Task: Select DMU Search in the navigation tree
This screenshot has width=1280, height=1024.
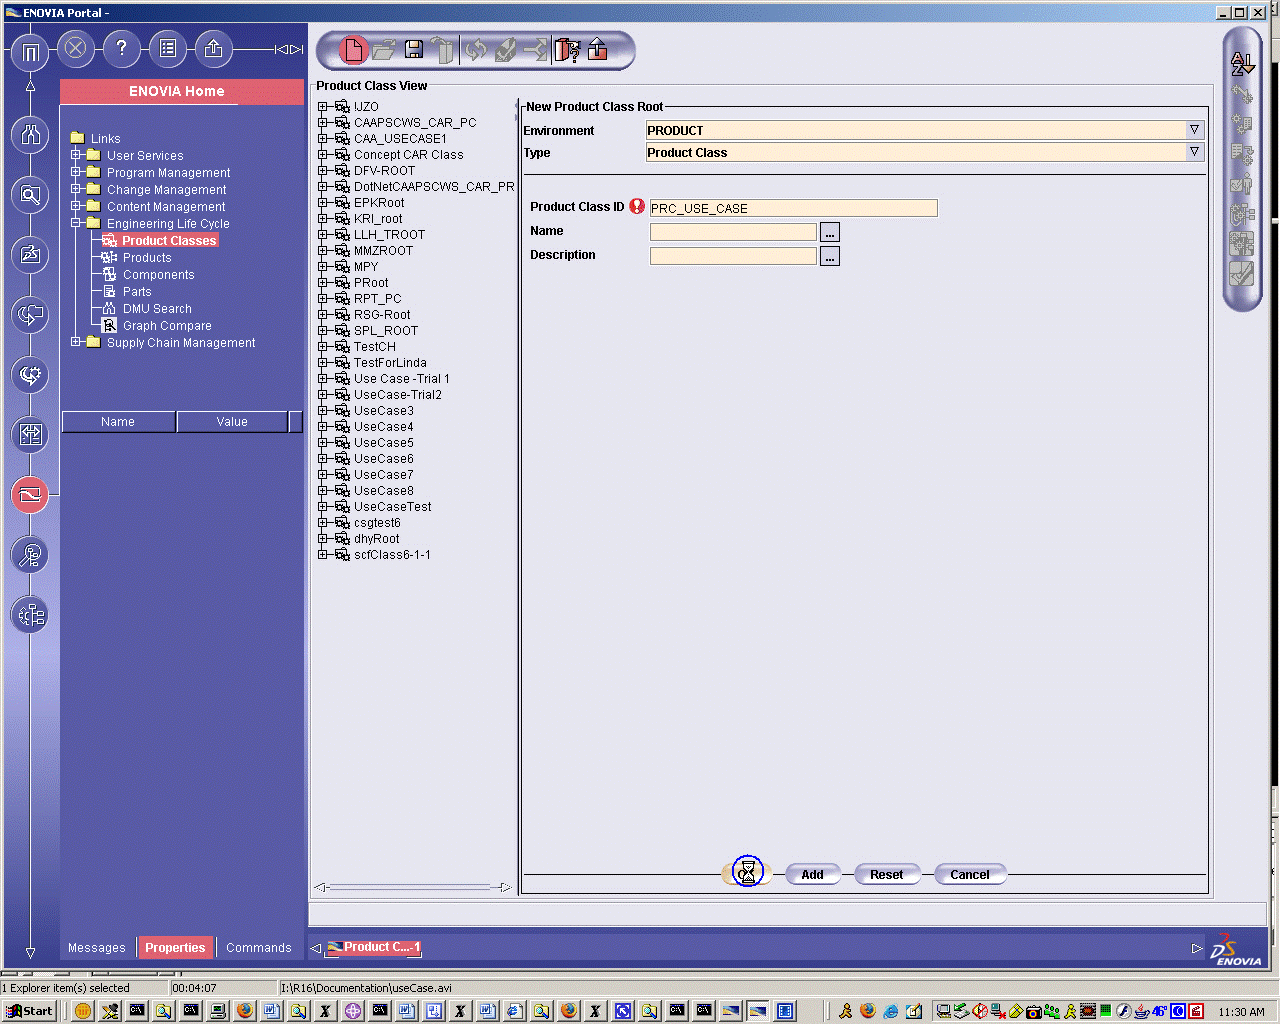Action: coord(157,309)
